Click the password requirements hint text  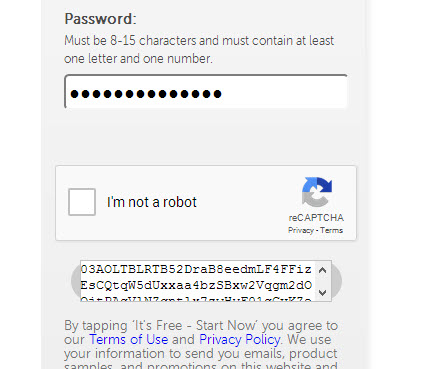point(199,49)
